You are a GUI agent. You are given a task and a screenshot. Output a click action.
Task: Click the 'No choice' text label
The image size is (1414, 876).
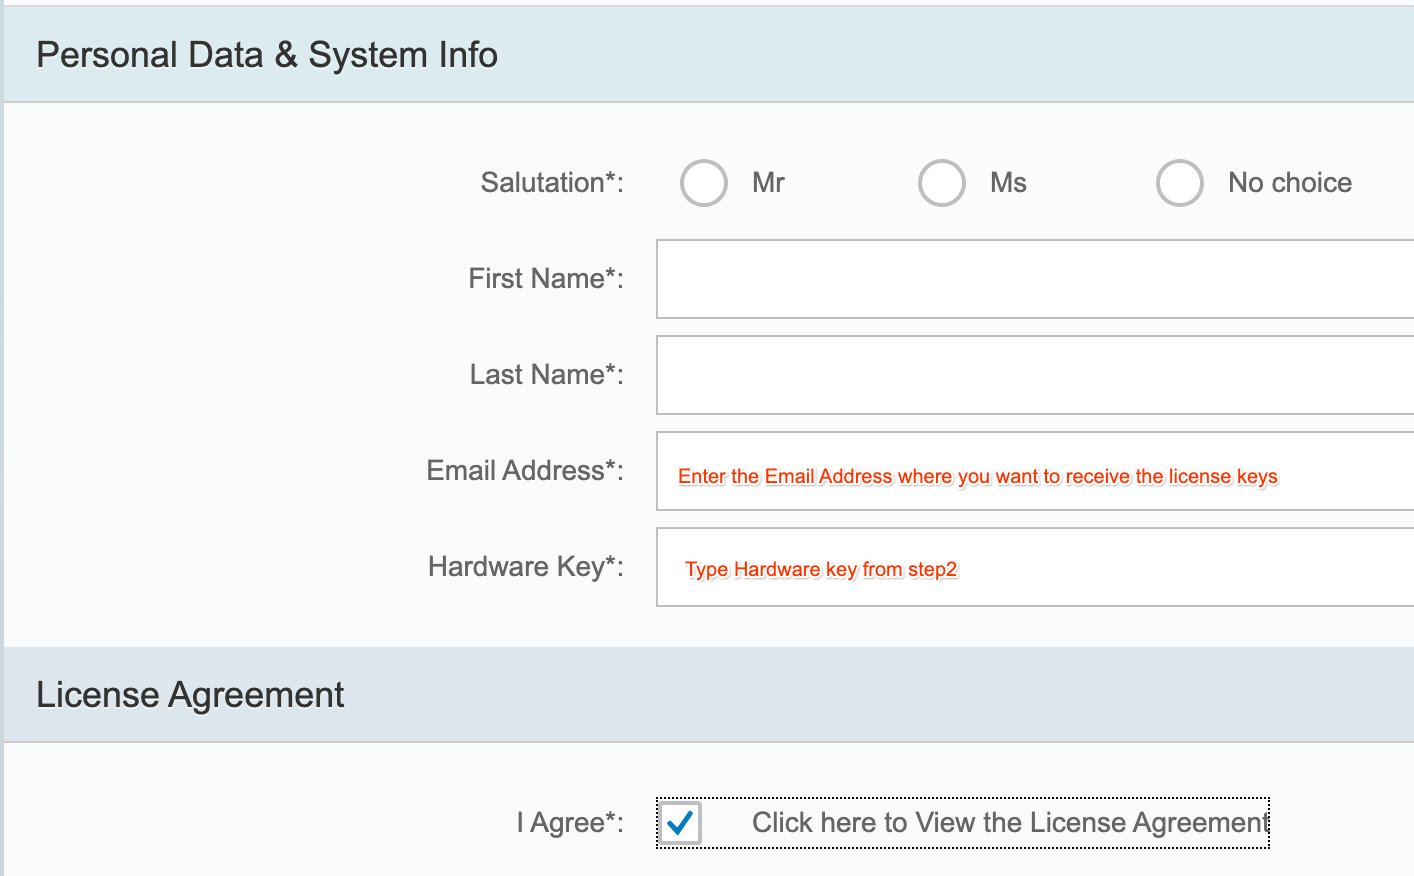pyautogui.click(x=1289, y=183)
